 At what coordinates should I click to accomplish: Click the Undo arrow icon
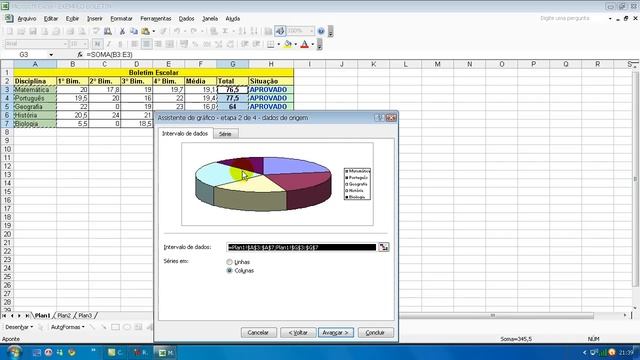(177, 31)
